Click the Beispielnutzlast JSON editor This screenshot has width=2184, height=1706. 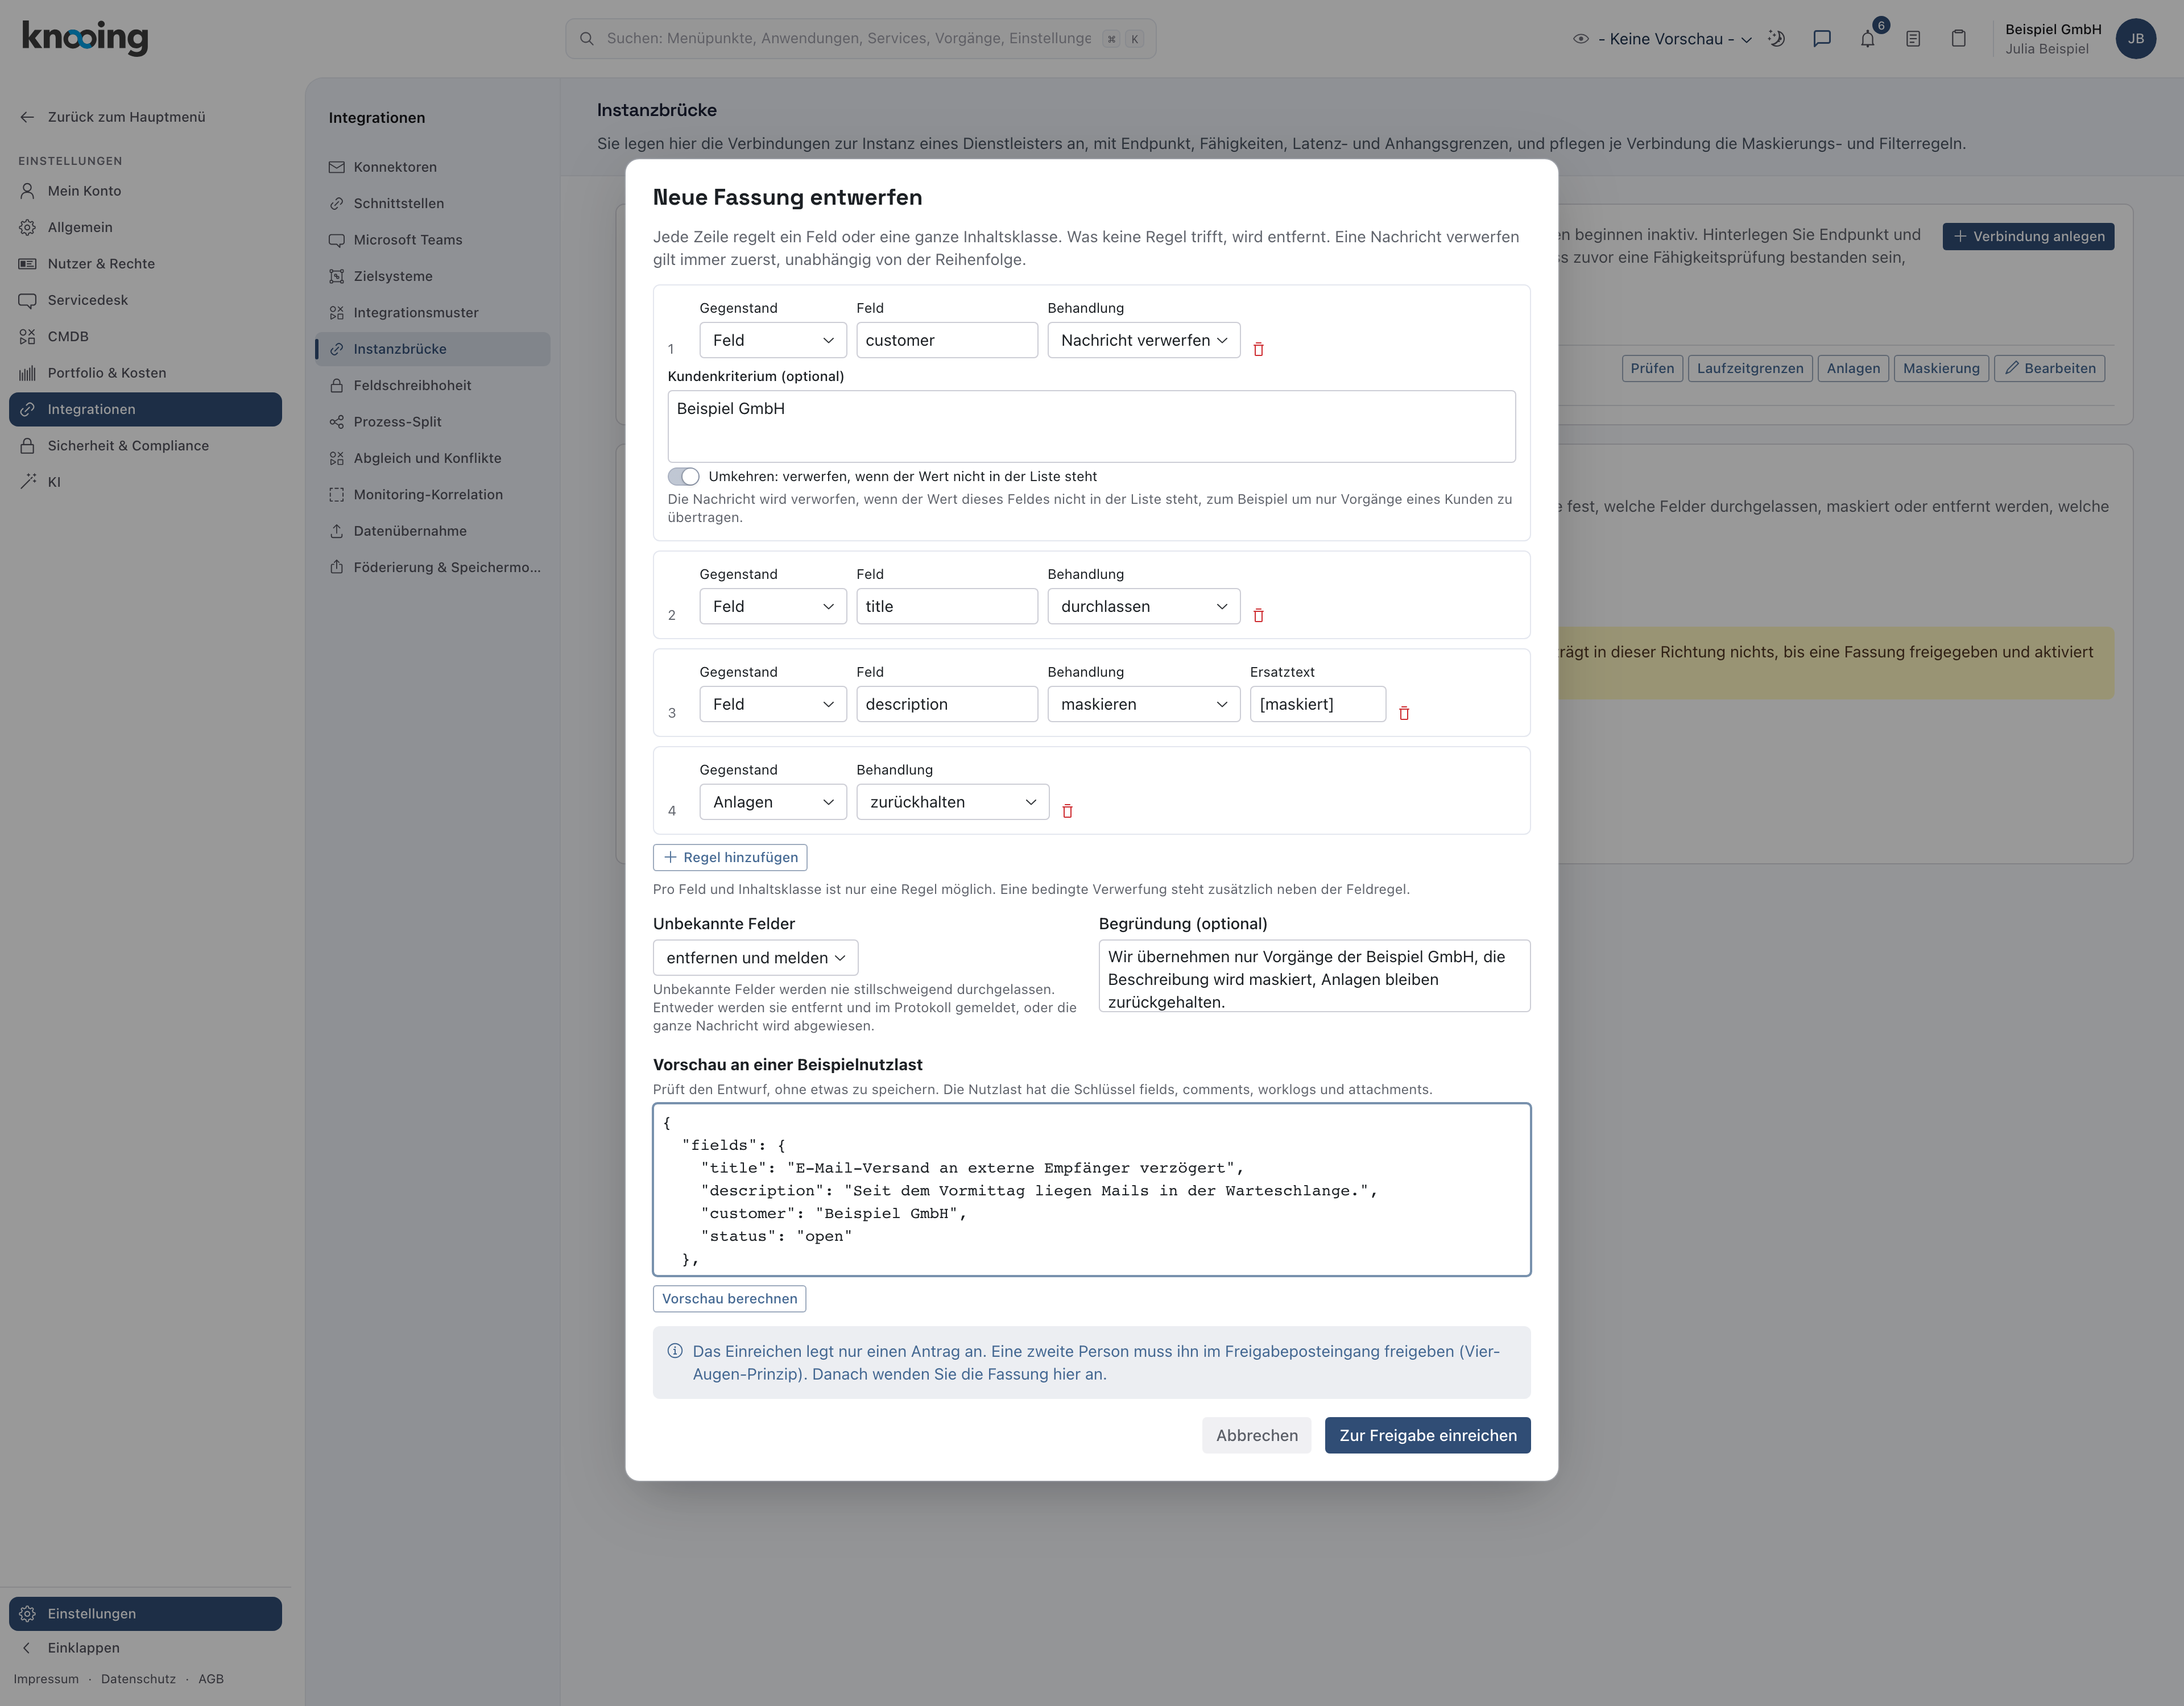click(x=1091, y=1190)
